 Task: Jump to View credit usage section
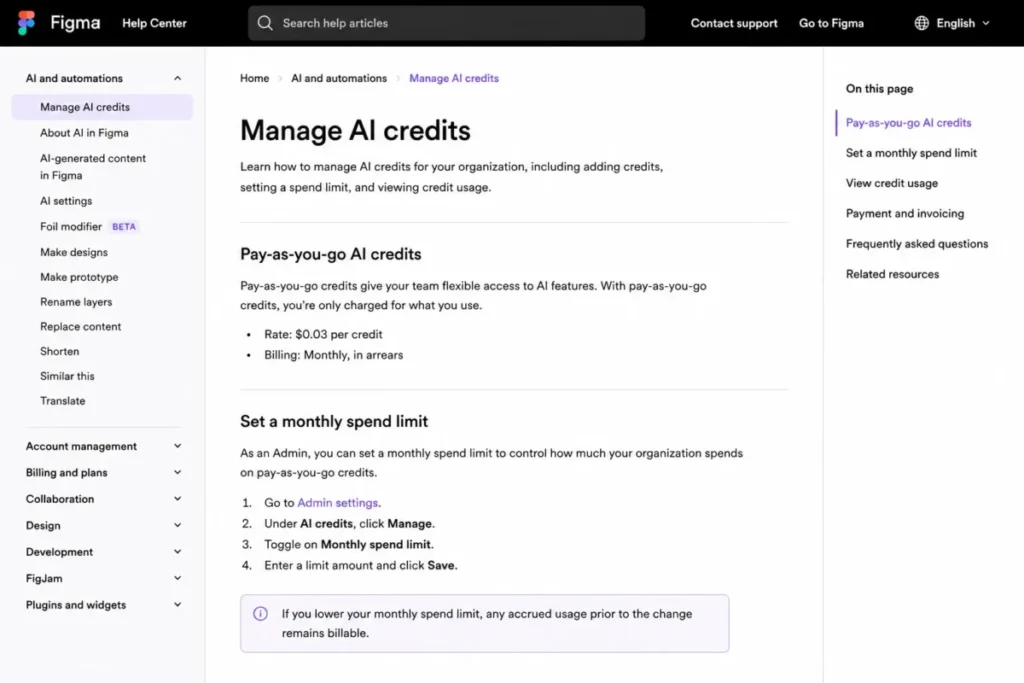tap(891, 183)
